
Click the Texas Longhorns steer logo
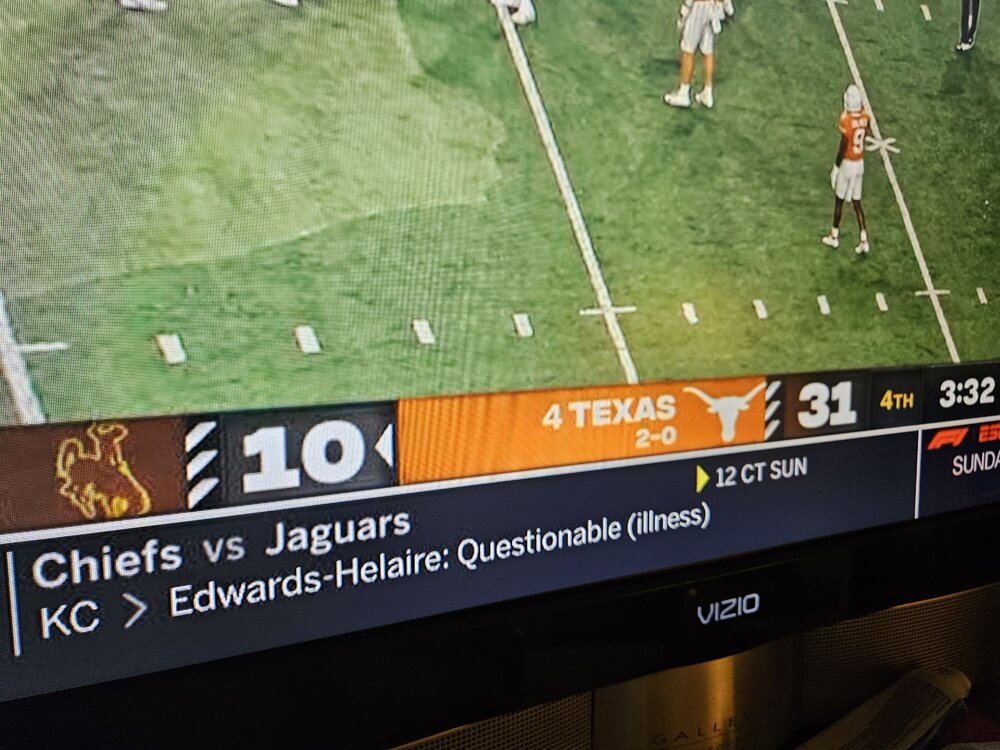(x=726, y=410)
